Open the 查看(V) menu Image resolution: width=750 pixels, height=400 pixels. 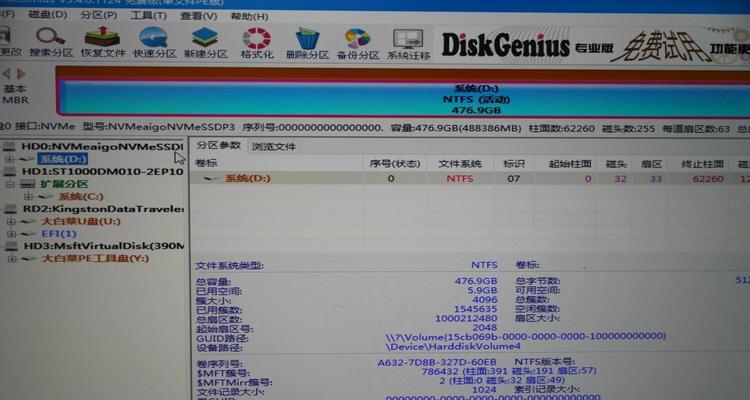pyautogui.click(x=199, y=16)
